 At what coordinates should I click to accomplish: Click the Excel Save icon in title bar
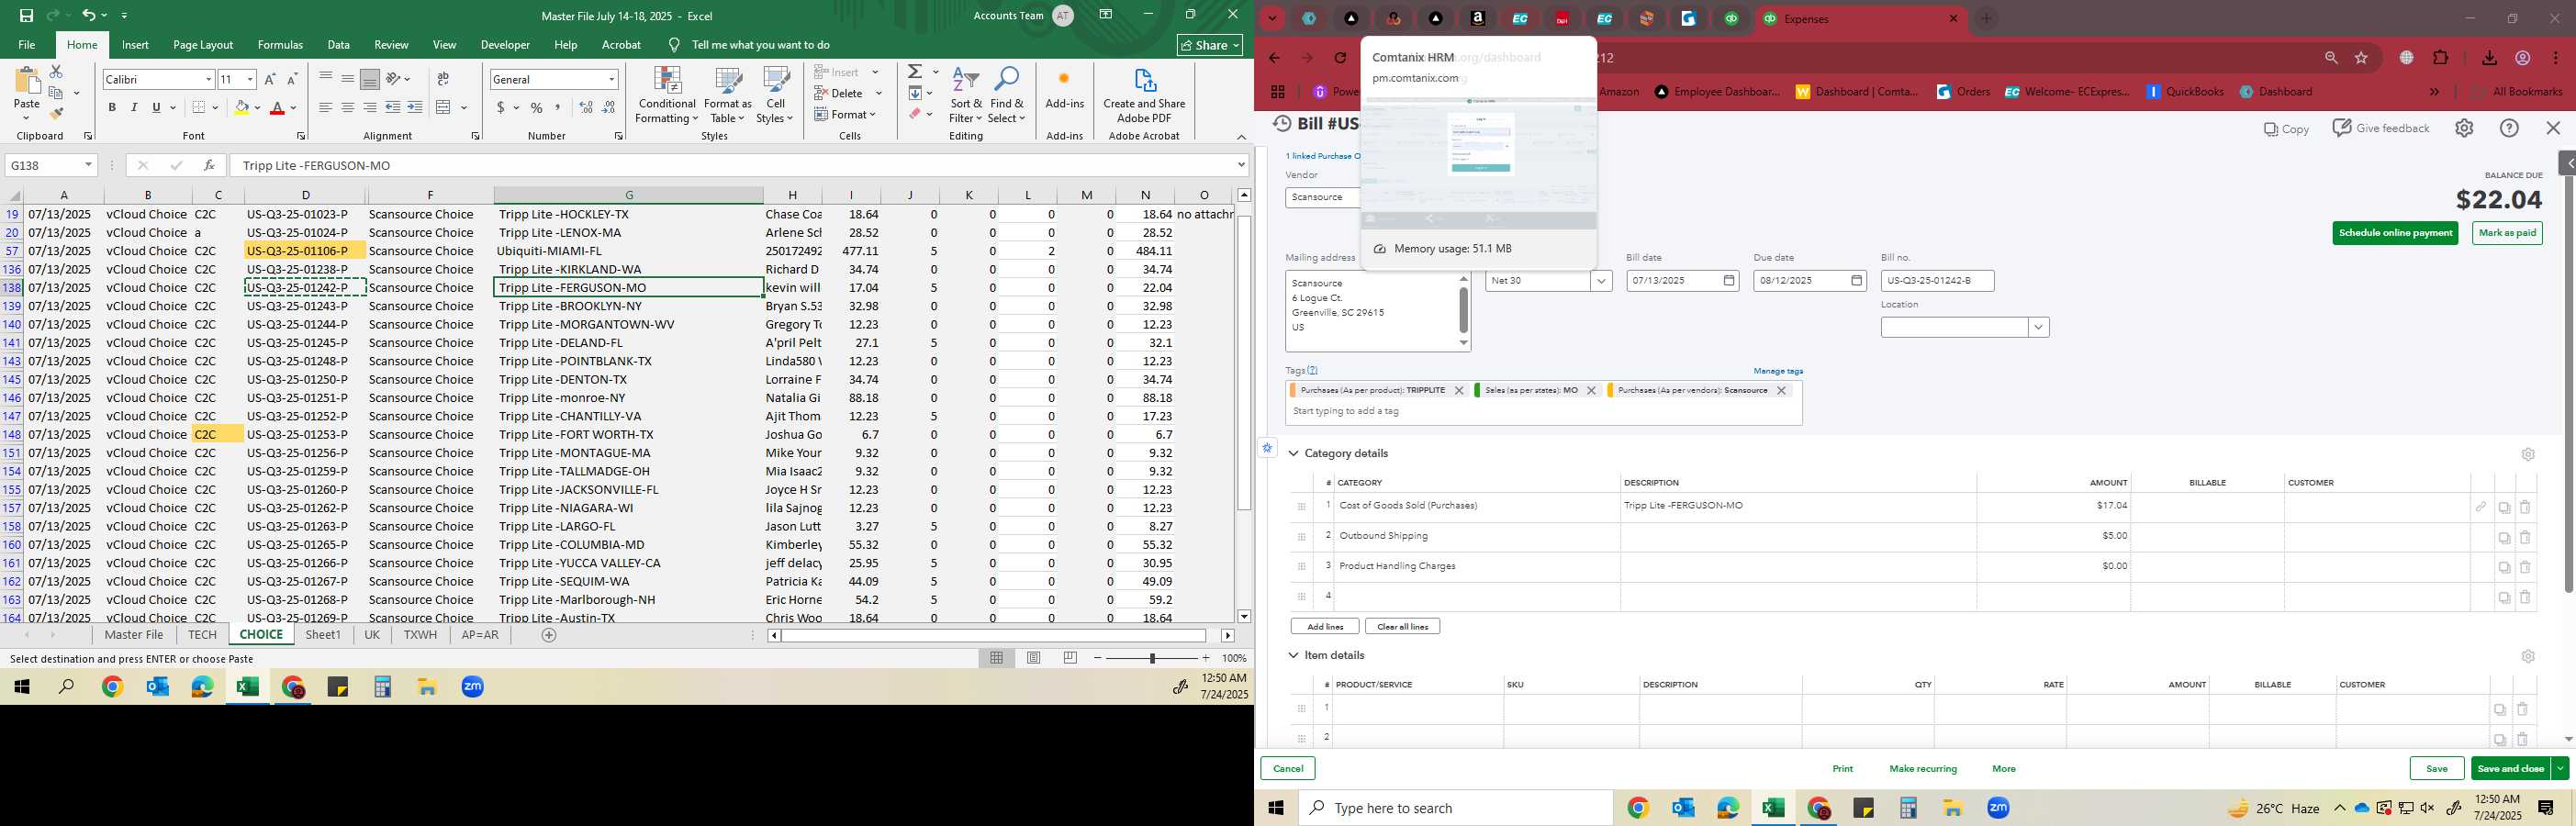point(26,15)
